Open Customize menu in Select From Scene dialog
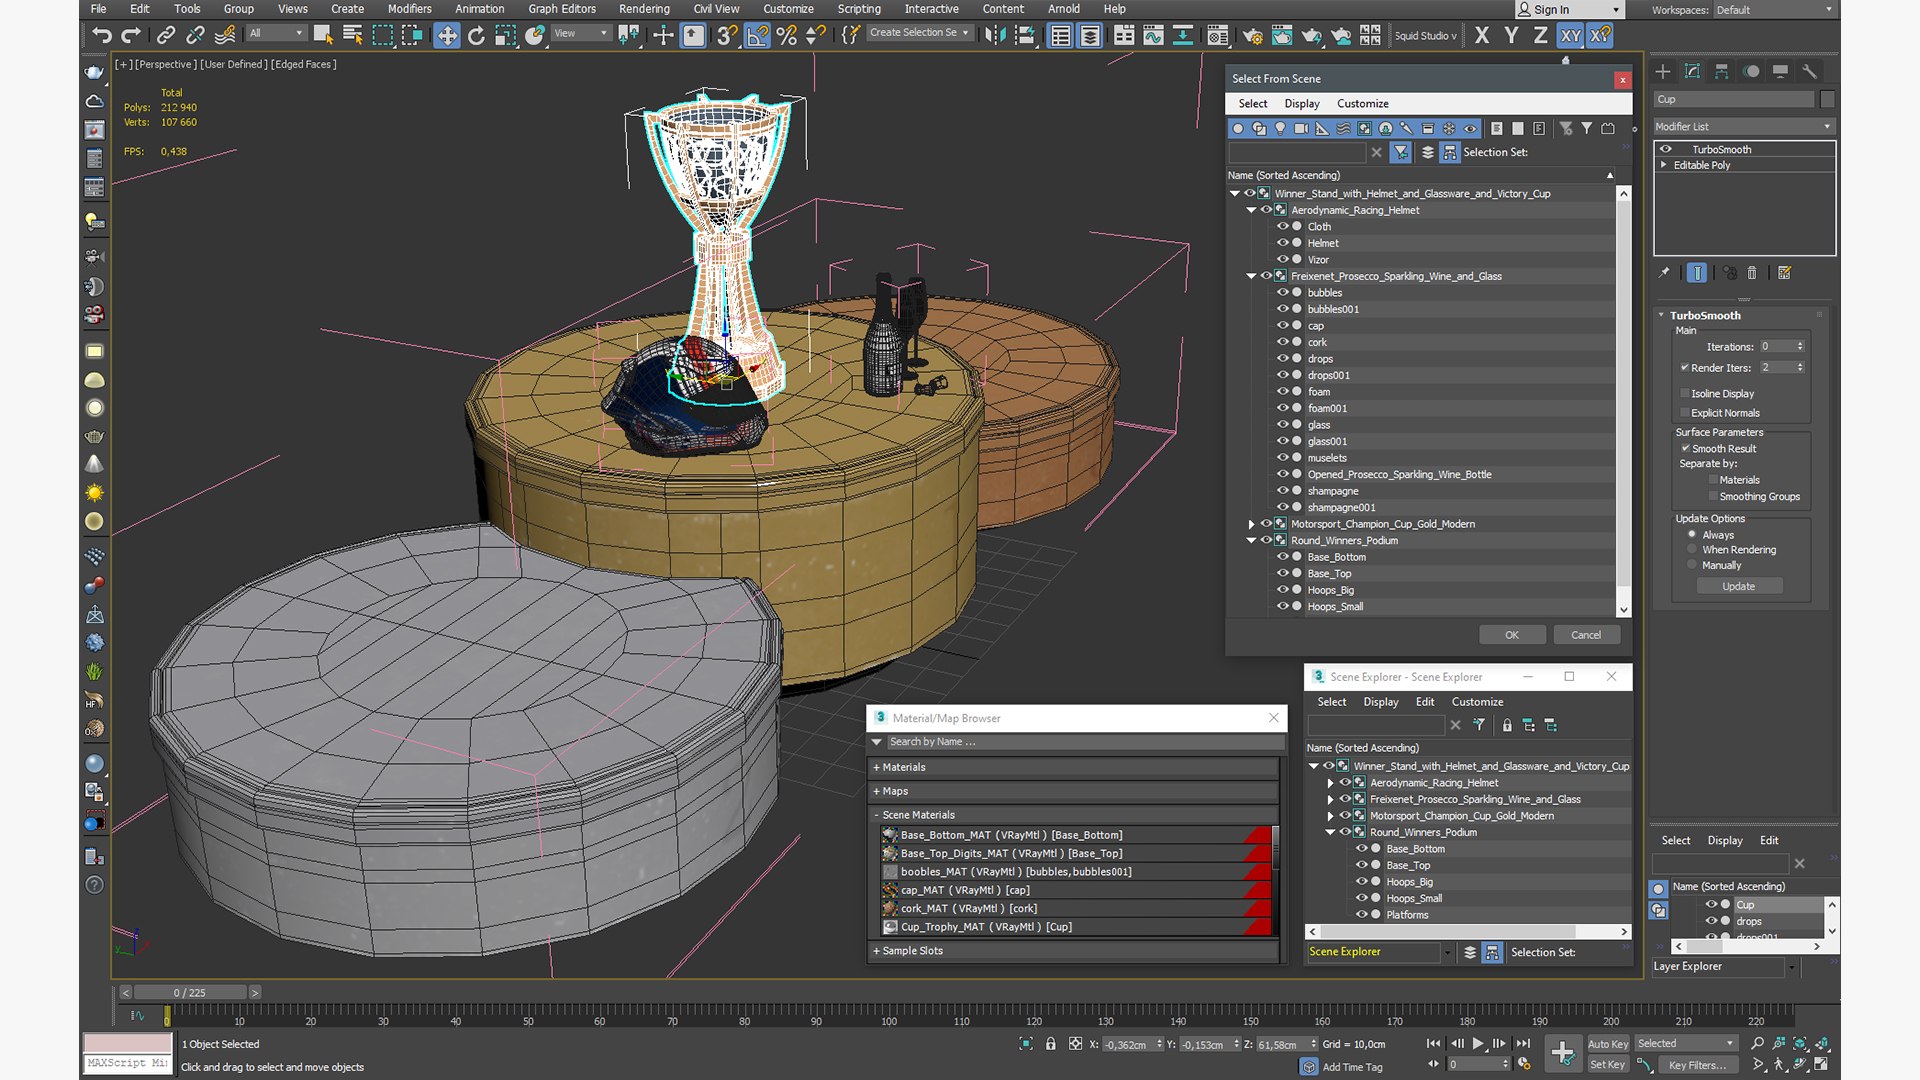1920x1080 pixels. (x=1362, y=103)
